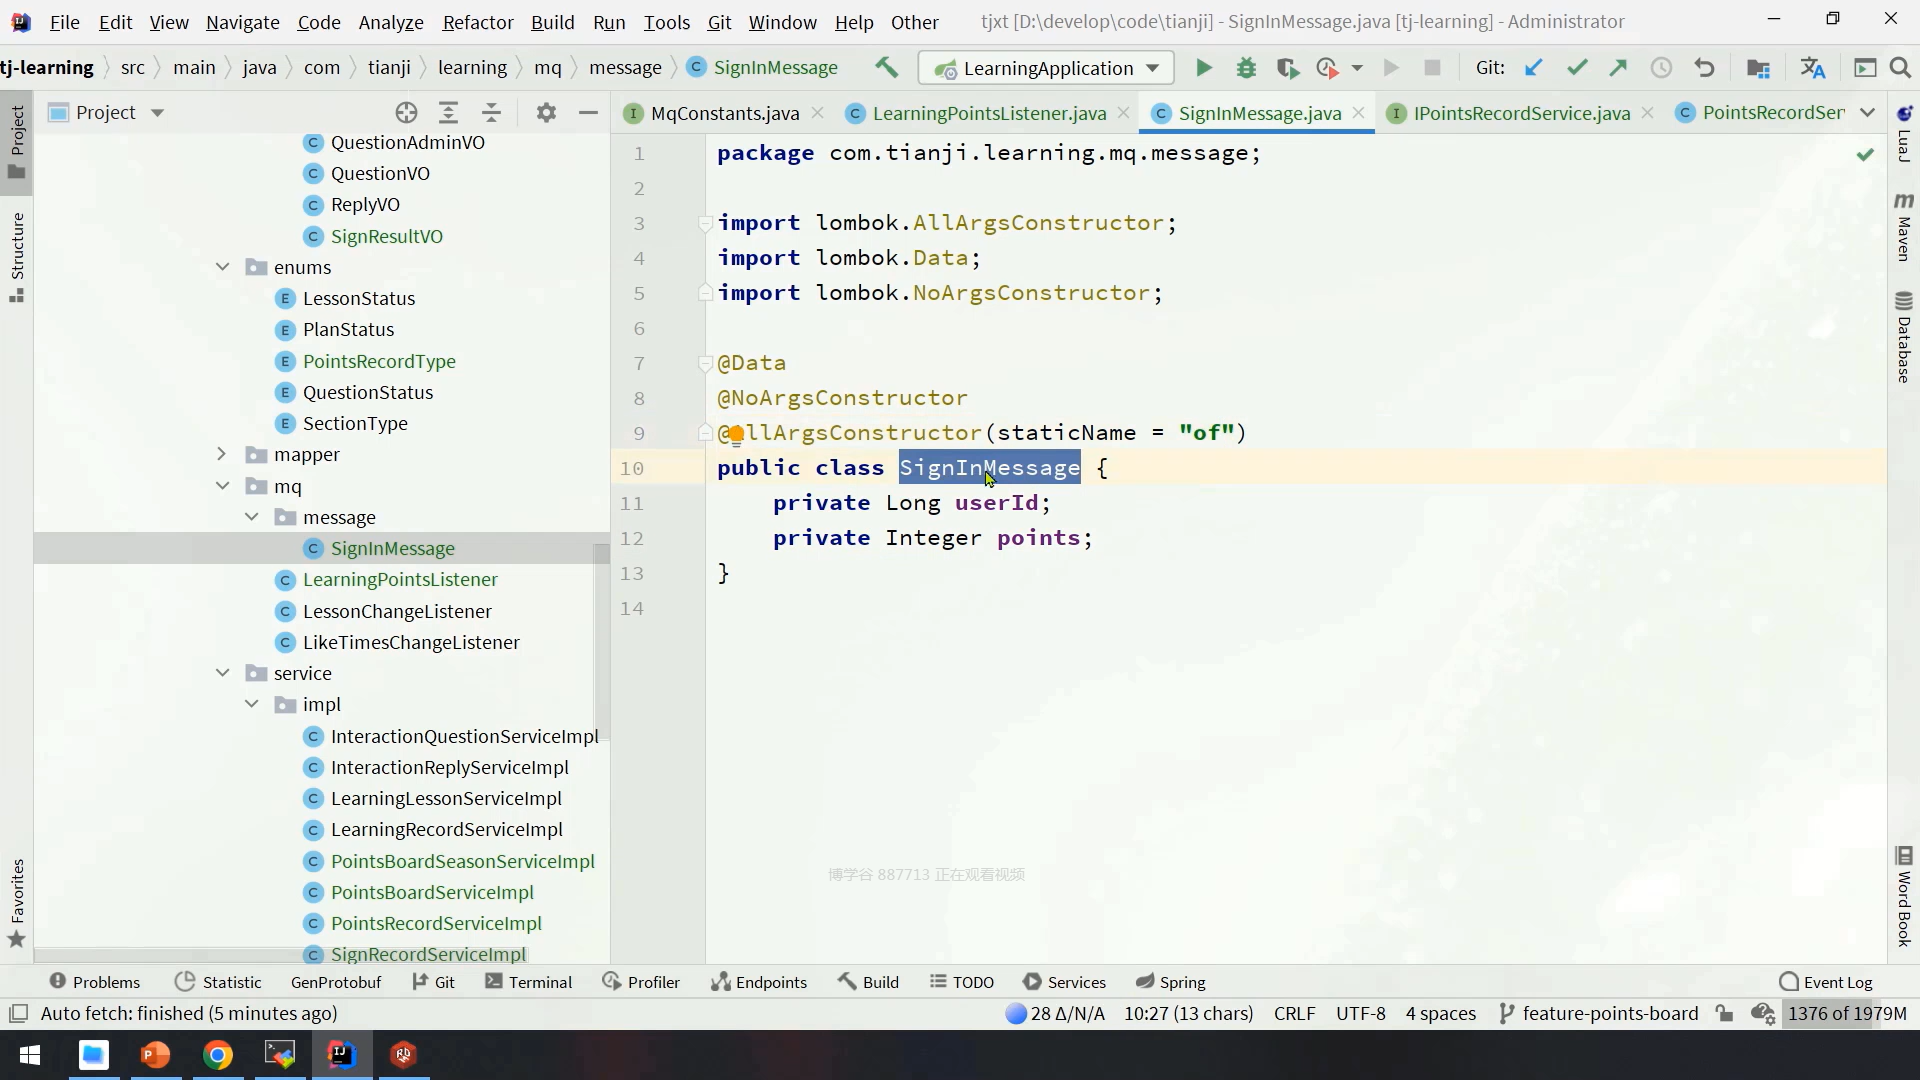The width and height of the screenshot is (1920, 1080).
Task: Click the feature-points-board branch widget
Action: pos(1599,1013)
